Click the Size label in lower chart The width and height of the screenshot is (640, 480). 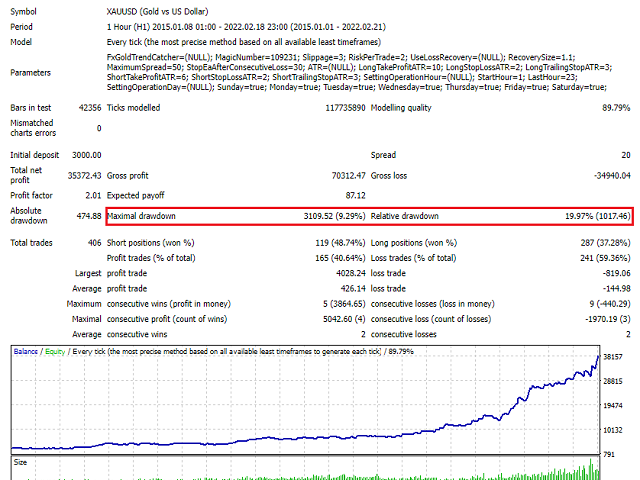click(x=20, y=462)
